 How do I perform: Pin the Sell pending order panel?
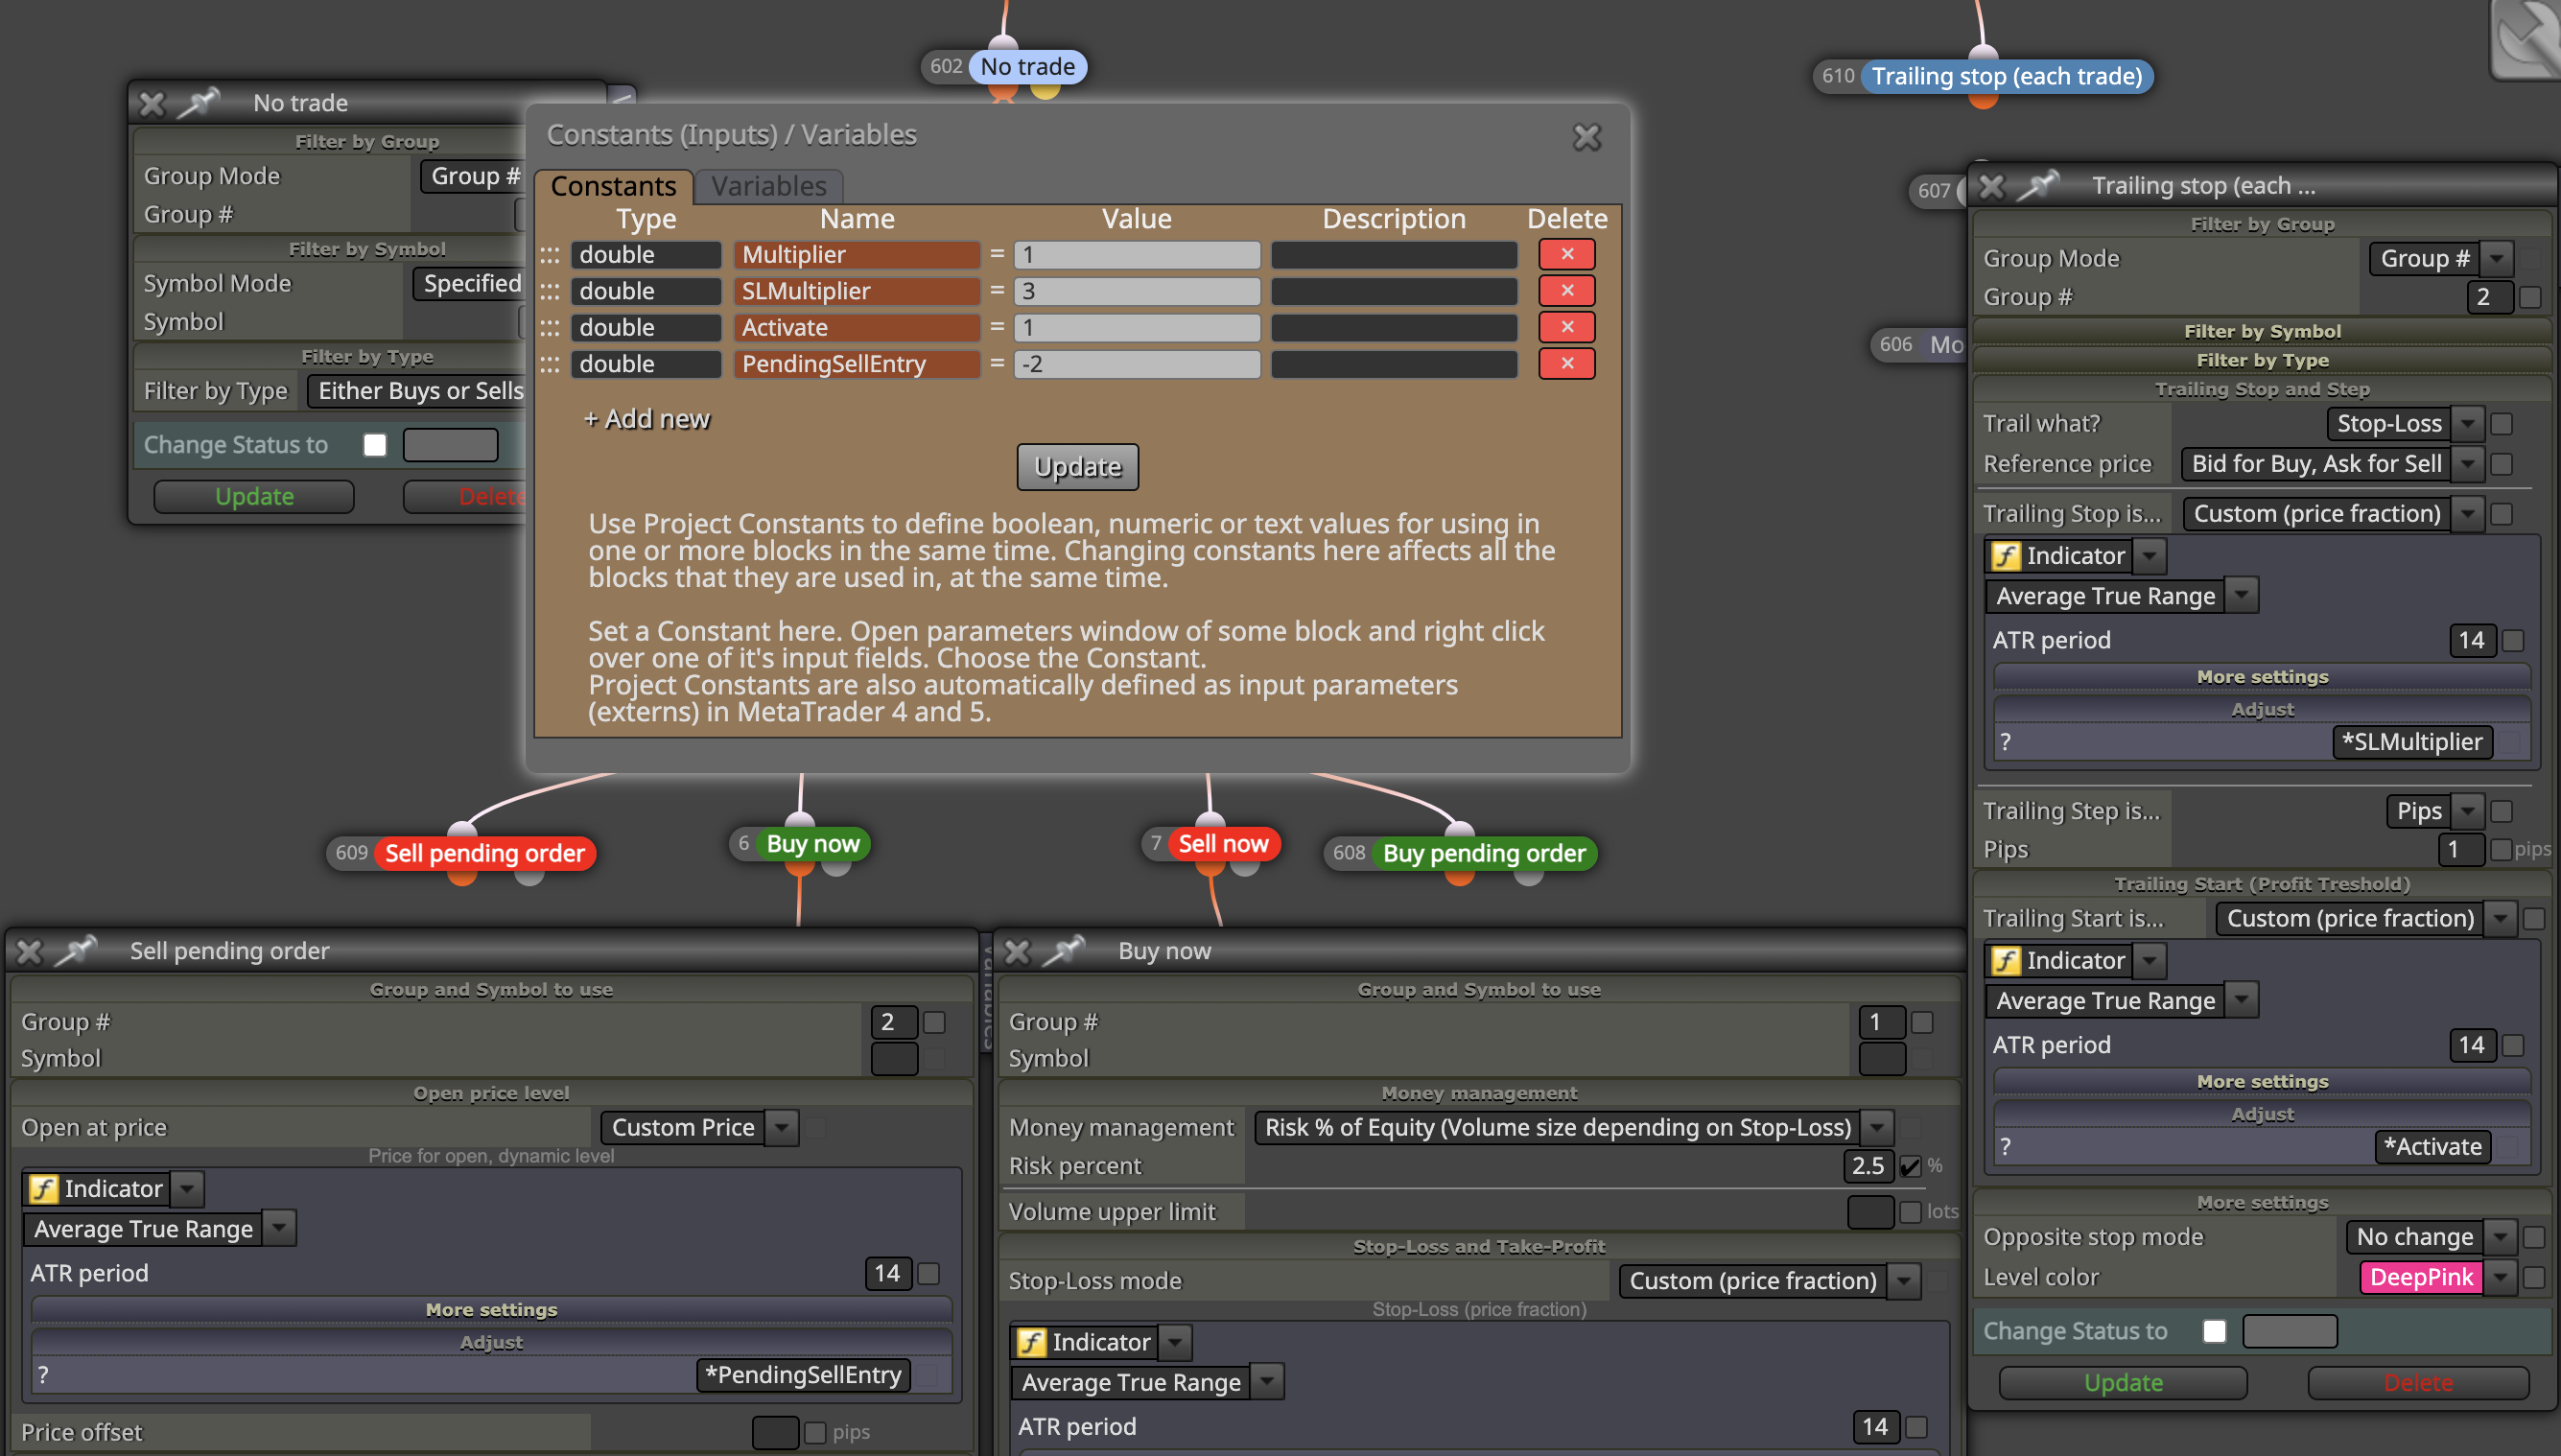(76, 950)
